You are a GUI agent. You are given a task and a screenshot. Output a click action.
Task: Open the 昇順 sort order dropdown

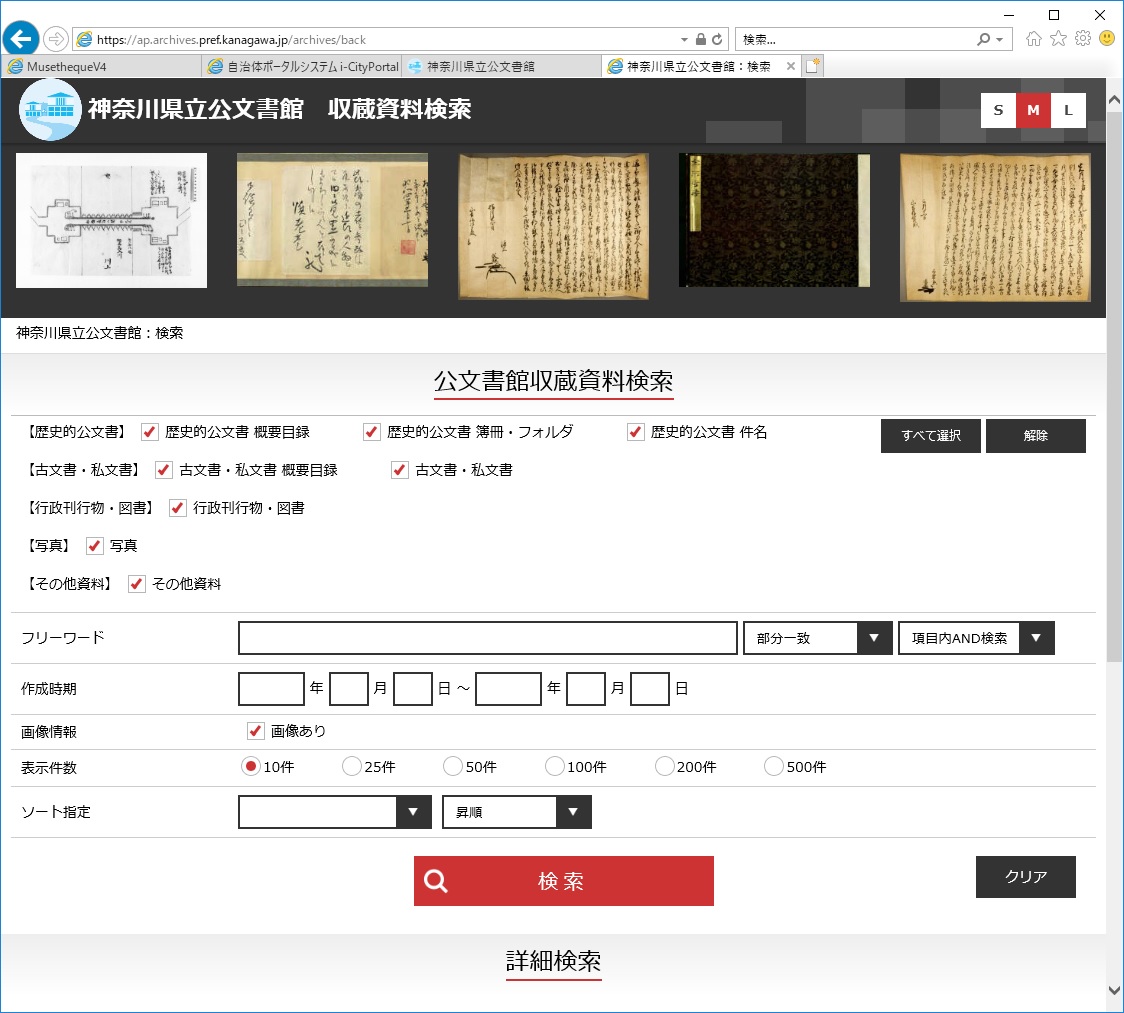click(517, 812)
